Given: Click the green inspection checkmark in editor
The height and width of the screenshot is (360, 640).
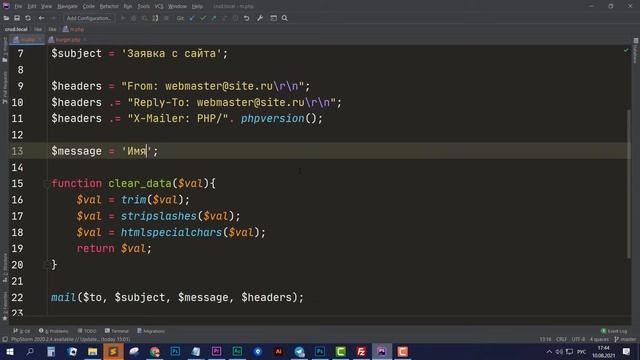Looking at the screenshot, I should point(626,50).
